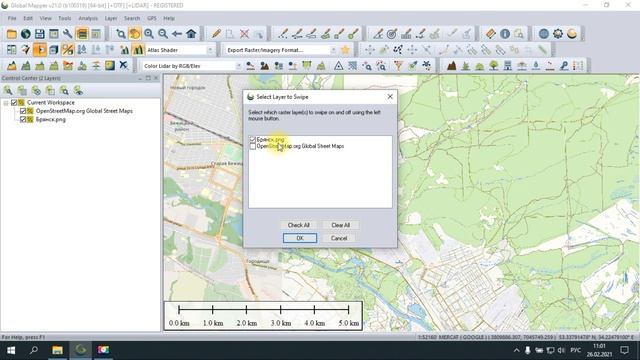Close the Select Layer to Swipe dialog
Image resolution: width=640 pixels, height=360 pixels.
390,97
